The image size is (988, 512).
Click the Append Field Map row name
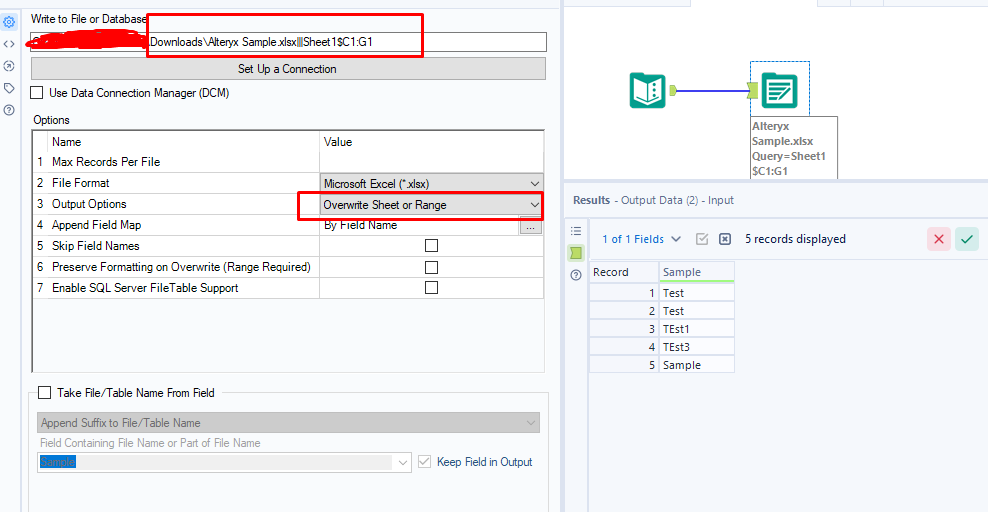click(96, 225)
